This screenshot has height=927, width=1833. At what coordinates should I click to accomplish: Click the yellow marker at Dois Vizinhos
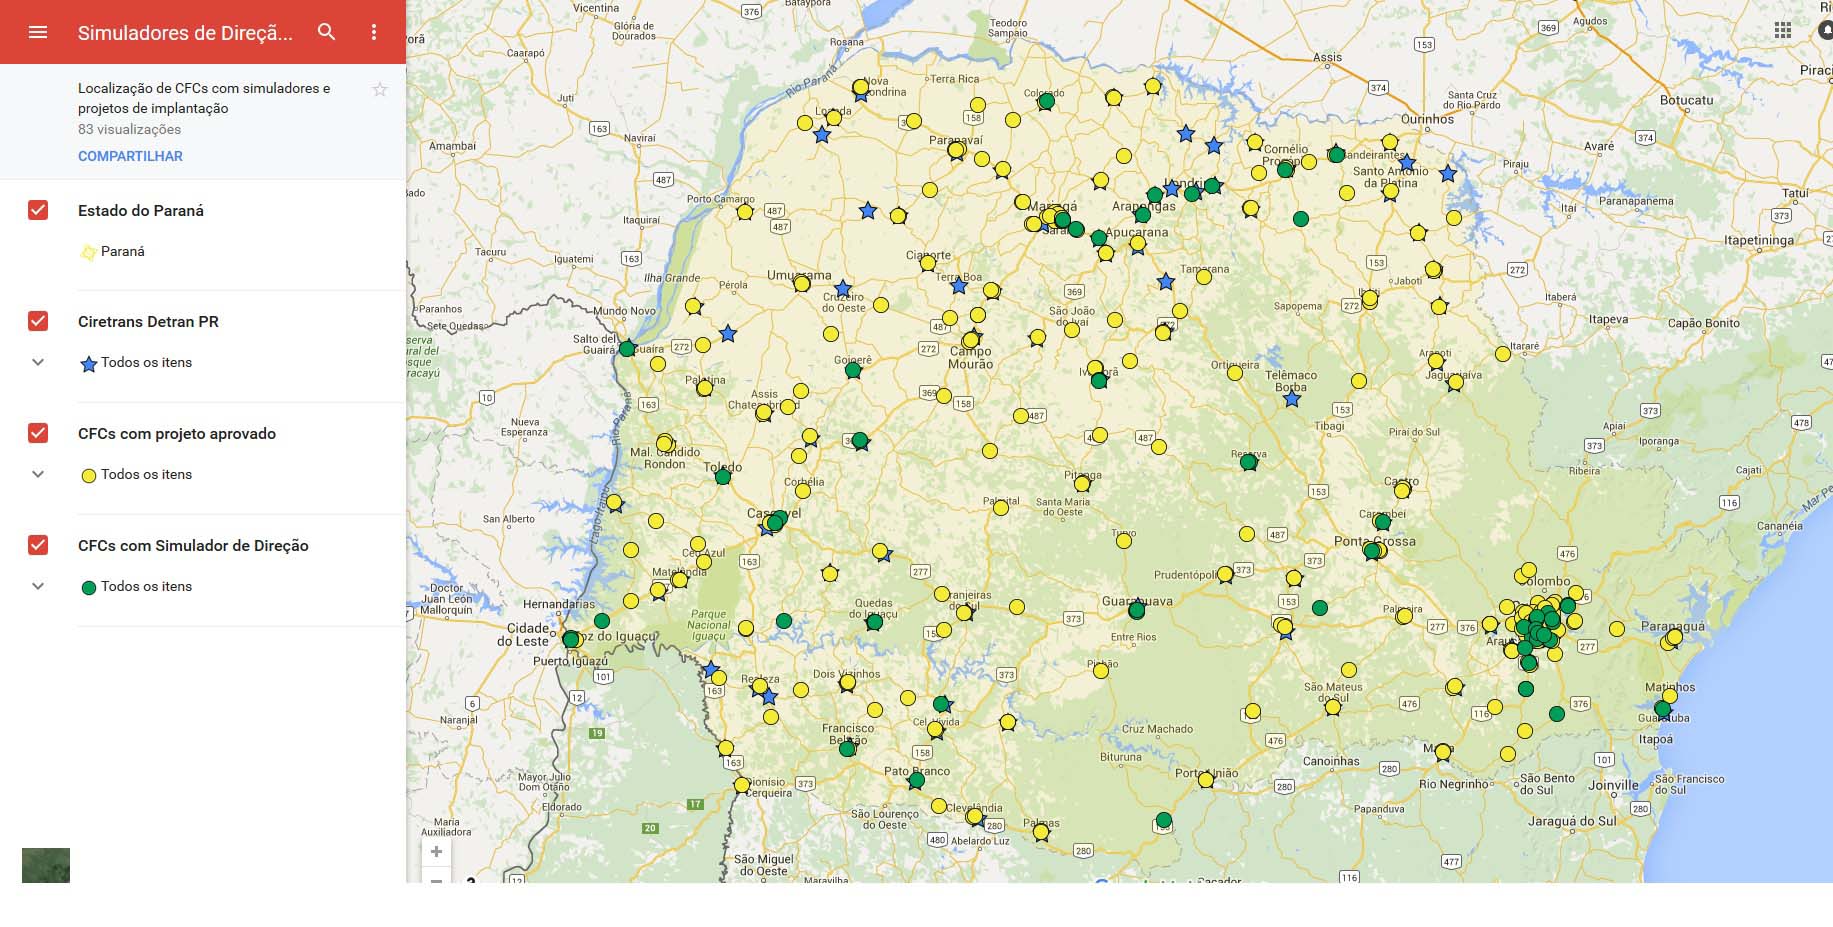847,682
